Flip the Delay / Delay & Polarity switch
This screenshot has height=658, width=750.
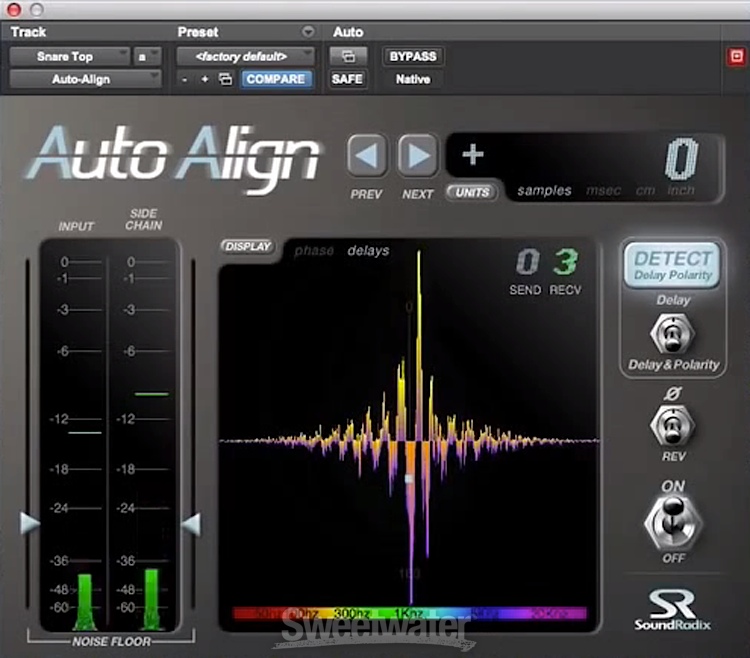coord(672,333)
